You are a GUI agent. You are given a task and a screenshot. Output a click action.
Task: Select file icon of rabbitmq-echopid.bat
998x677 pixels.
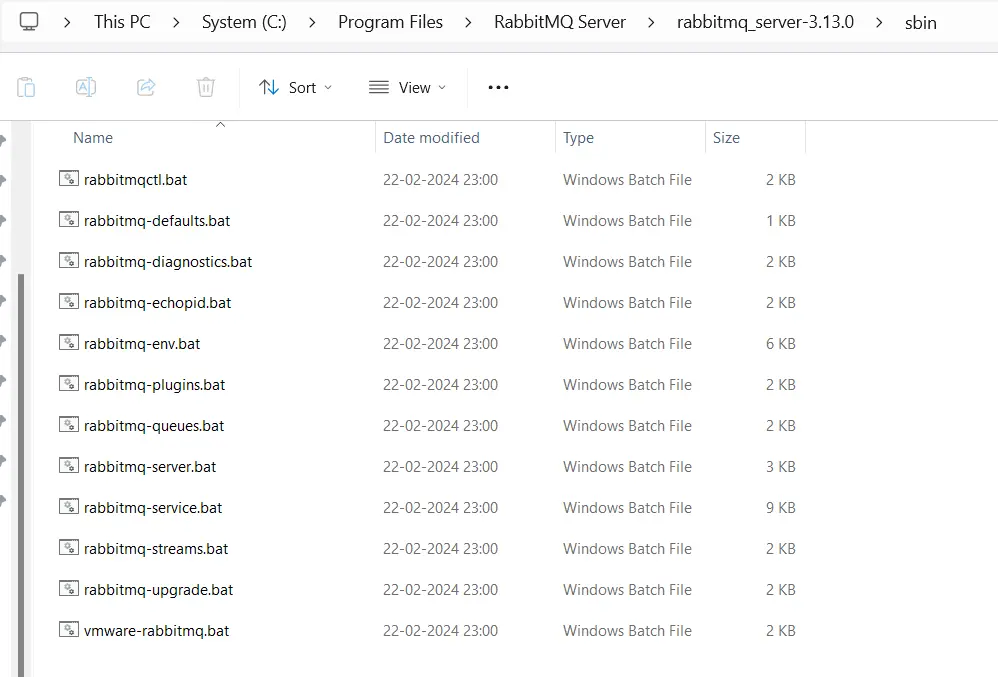[x=69, y=302]
